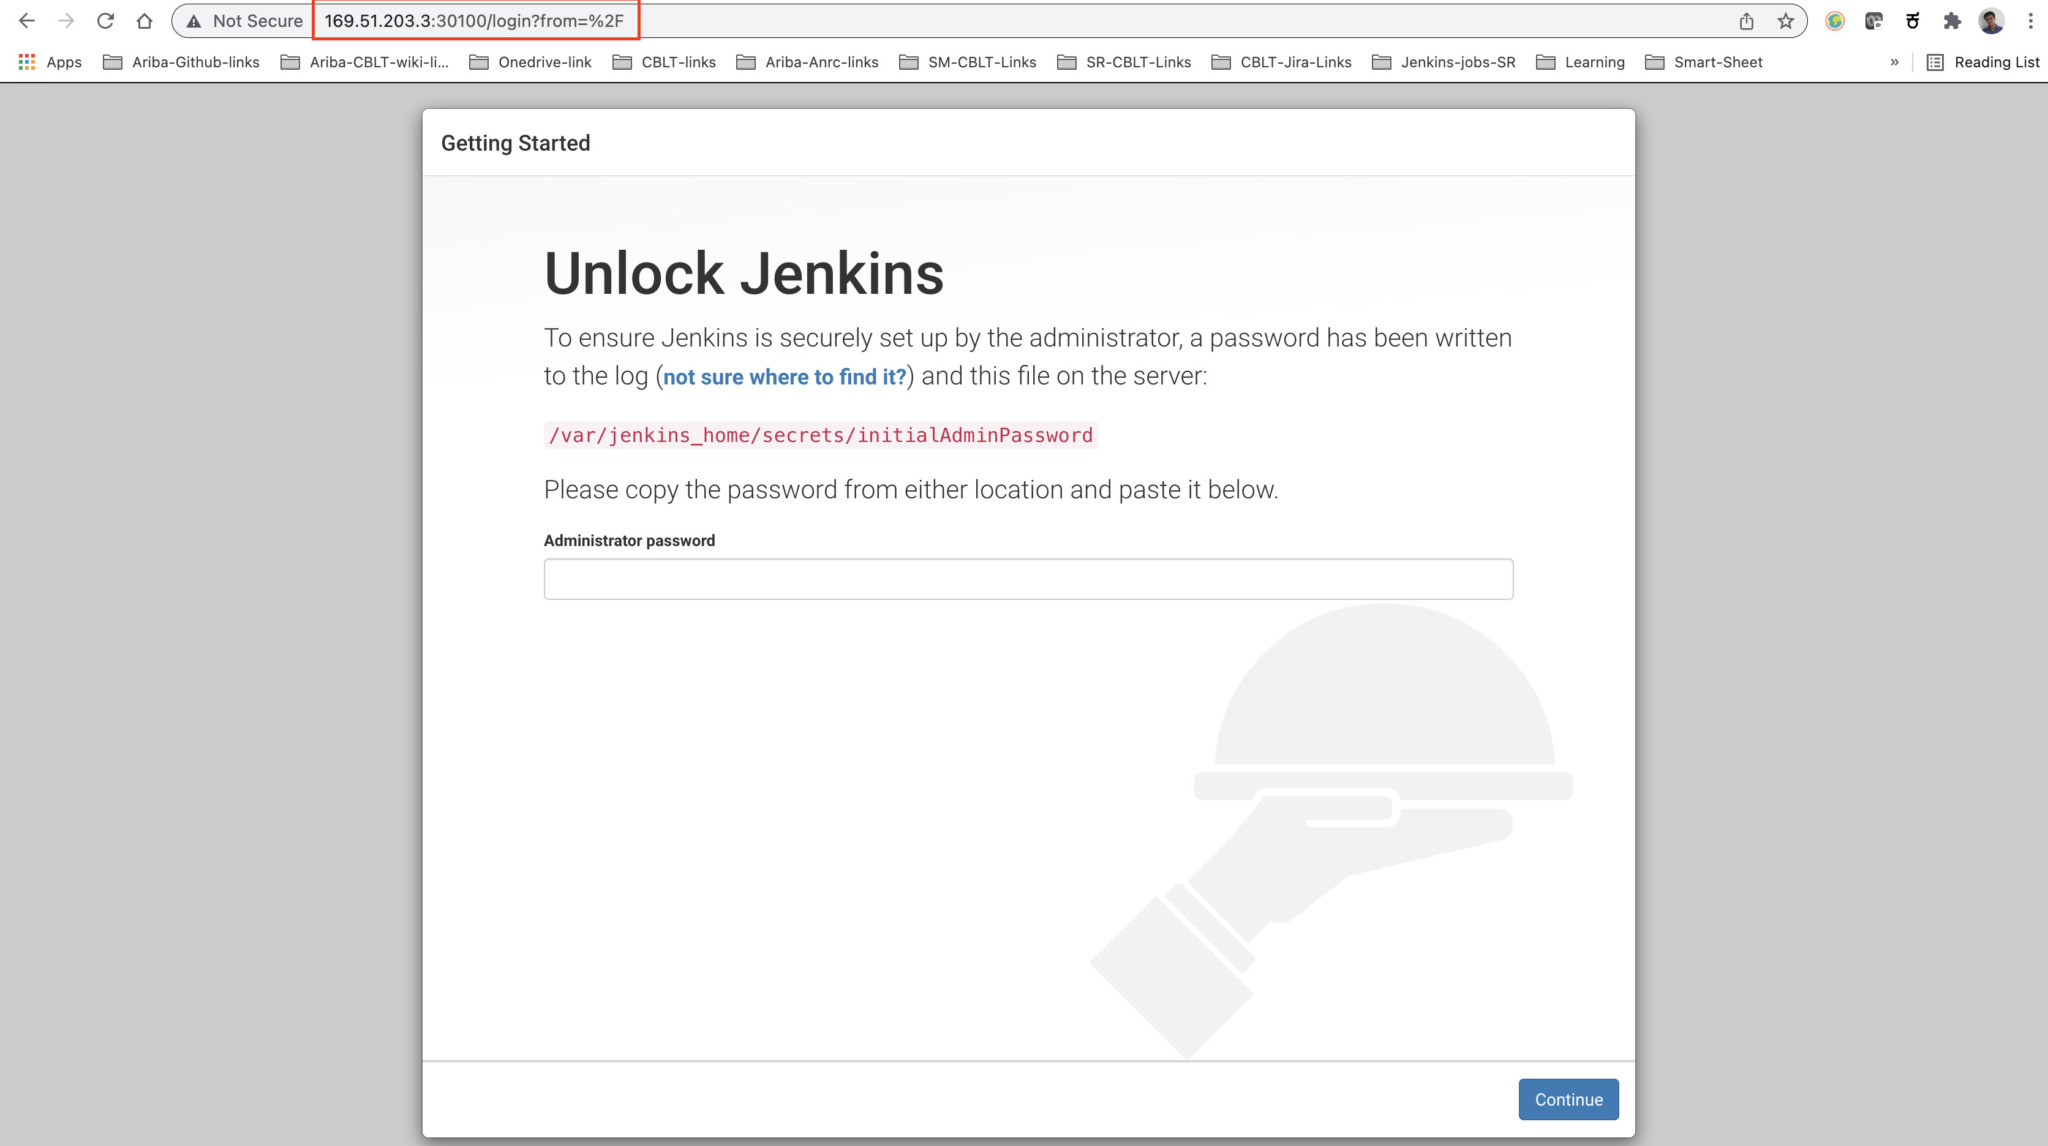Click the dark camera extension icon
This screenshot has width=2048, height=1146.
1874,20
